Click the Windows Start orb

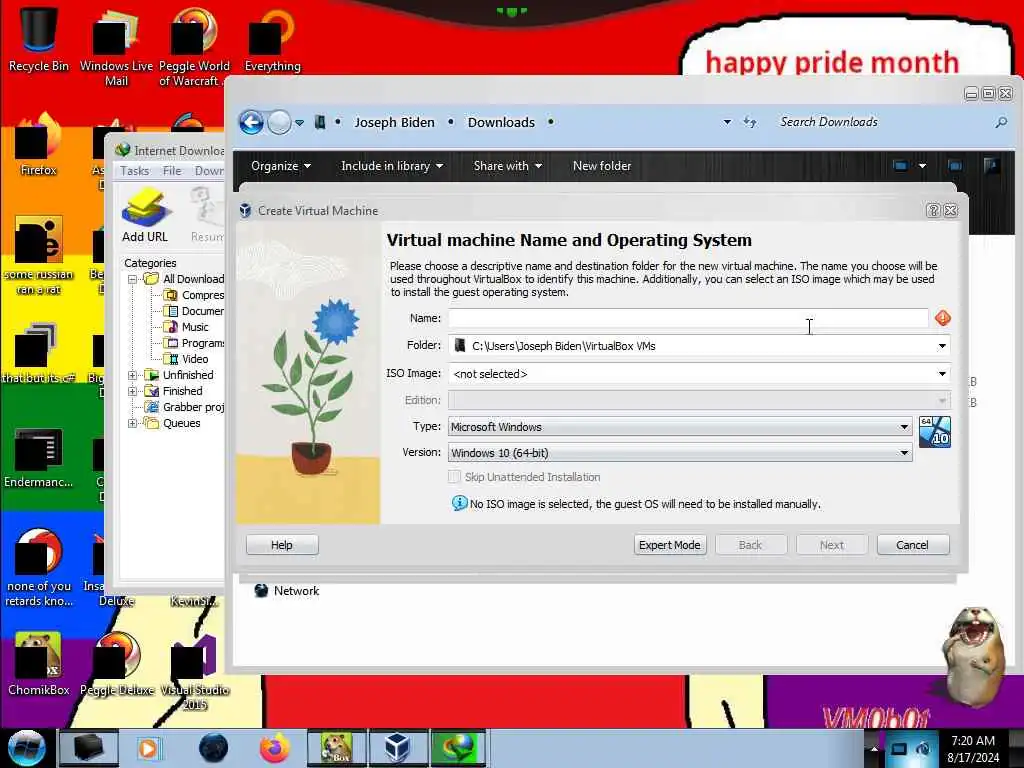pyautogui.click(x=26, y=748)
